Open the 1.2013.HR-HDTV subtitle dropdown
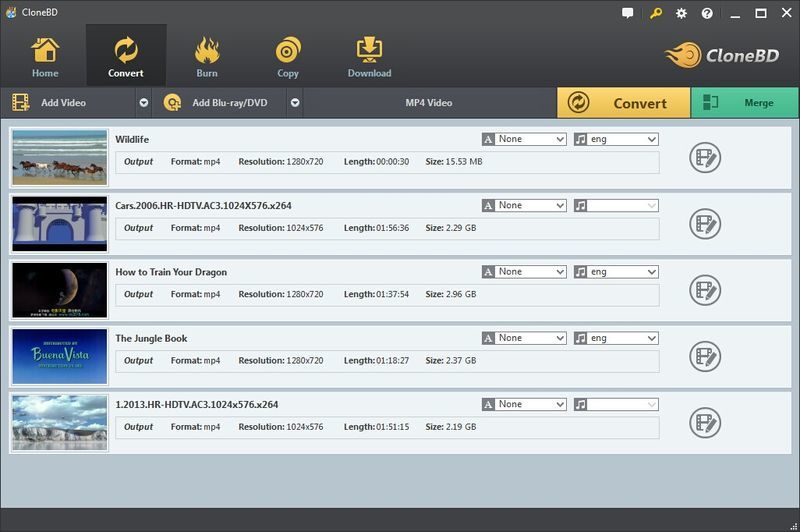The height and width of the screenshot is (532, 800). pyautogui.click(x=531, y=404)
